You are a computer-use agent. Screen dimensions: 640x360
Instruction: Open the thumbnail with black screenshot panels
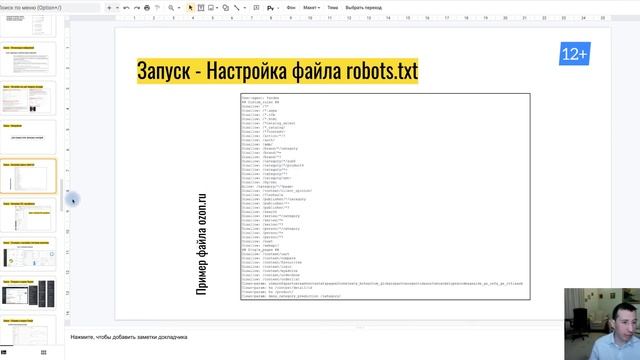pyautogui.click(x=29, y=293)
